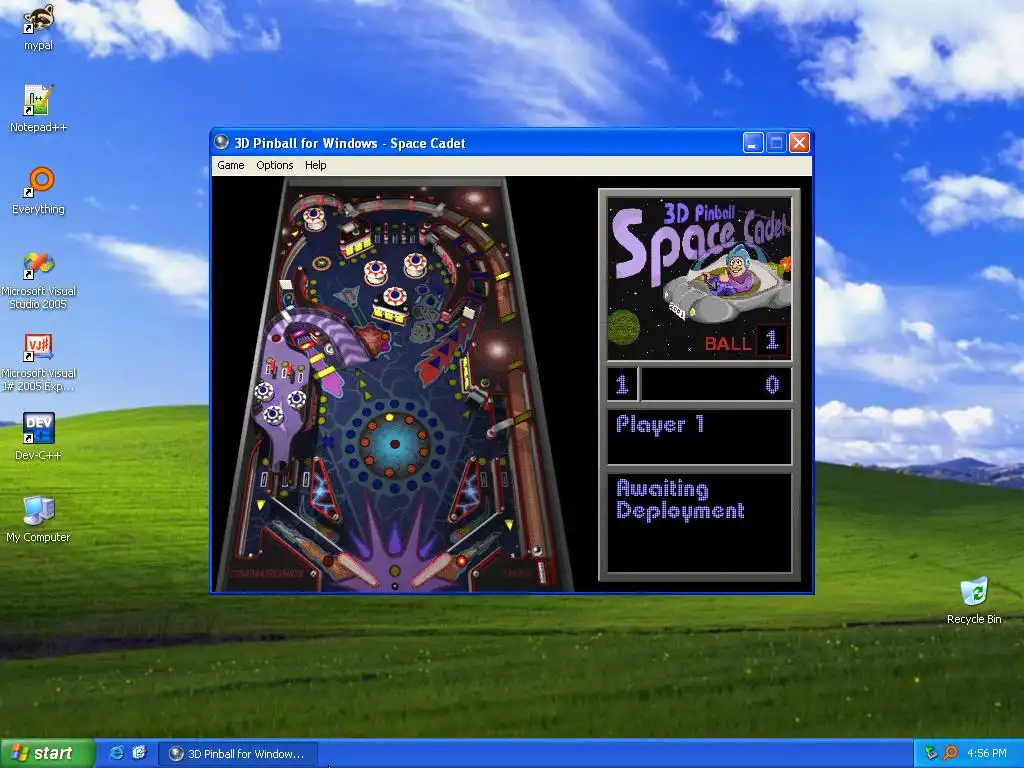Click the mypal desktop shortcut
Image resolution: width=1024 pixels, height=768 pixels.
[x=38, y=26]
